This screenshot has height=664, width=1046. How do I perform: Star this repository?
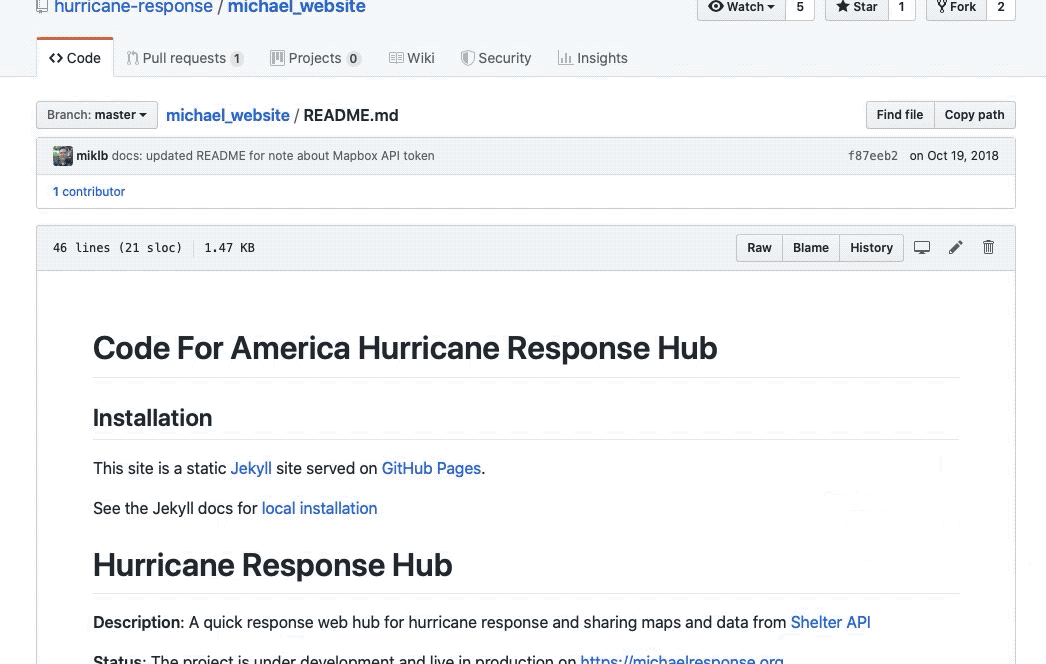tap(857, 8)
